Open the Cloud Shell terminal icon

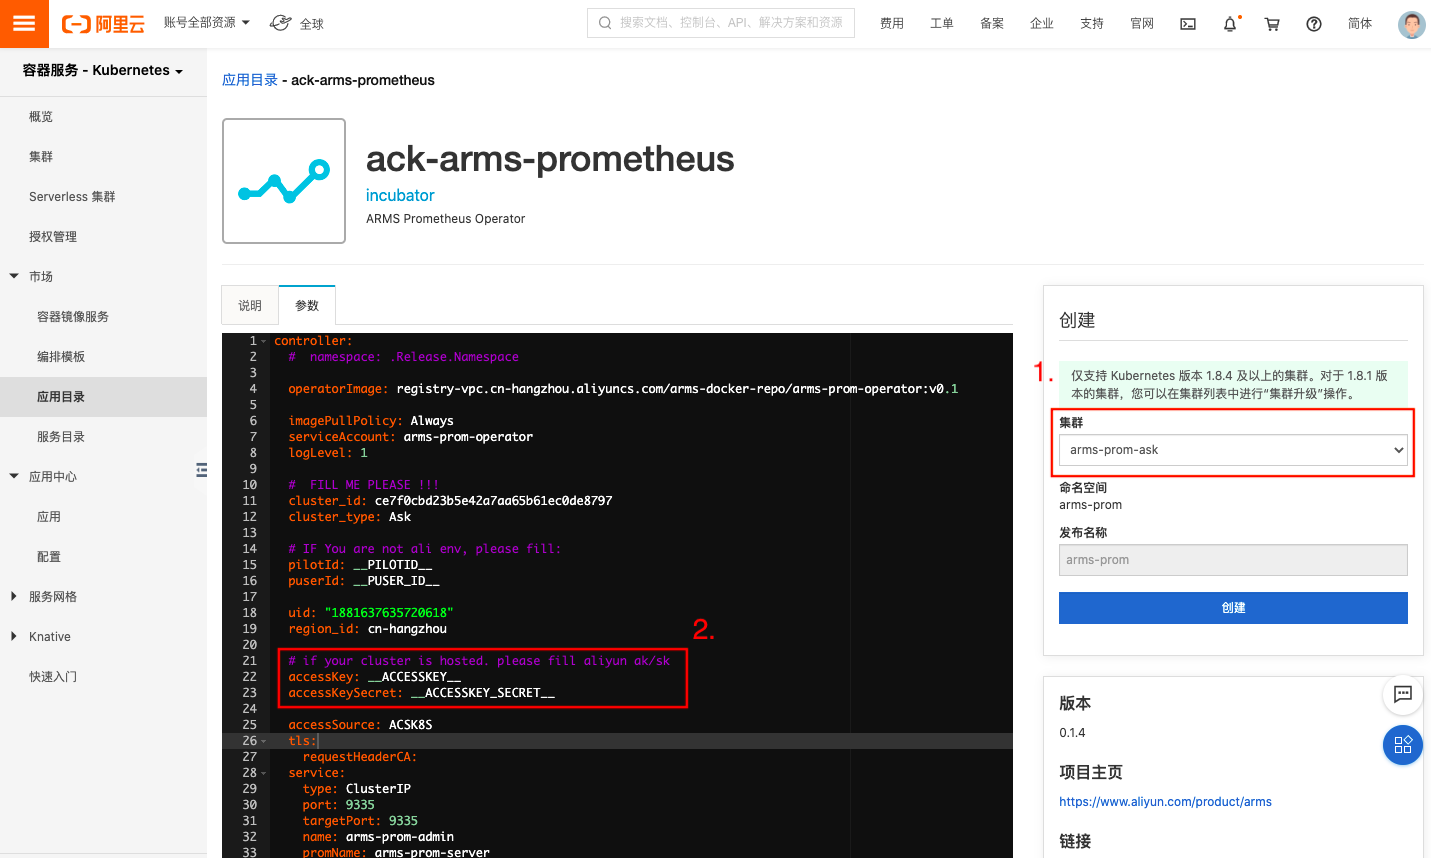1188,24
